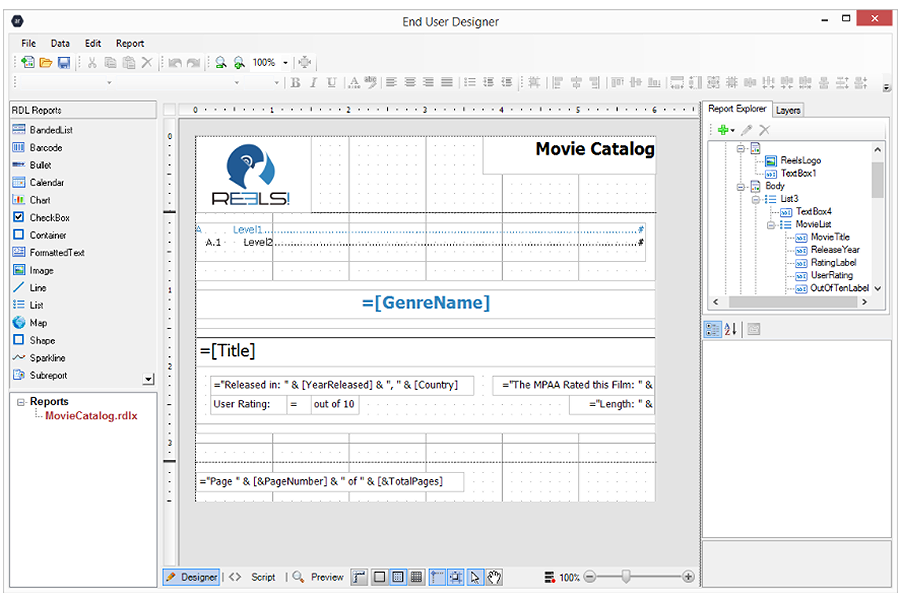Collapse the Reports tree node
The image size is (900, 600).
[x=21, y=402]
